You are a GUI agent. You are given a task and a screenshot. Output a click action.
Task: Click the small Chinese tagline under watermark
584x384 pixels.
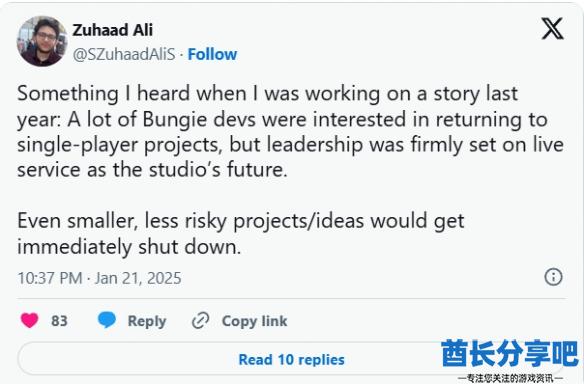click(x=510, y=378)
